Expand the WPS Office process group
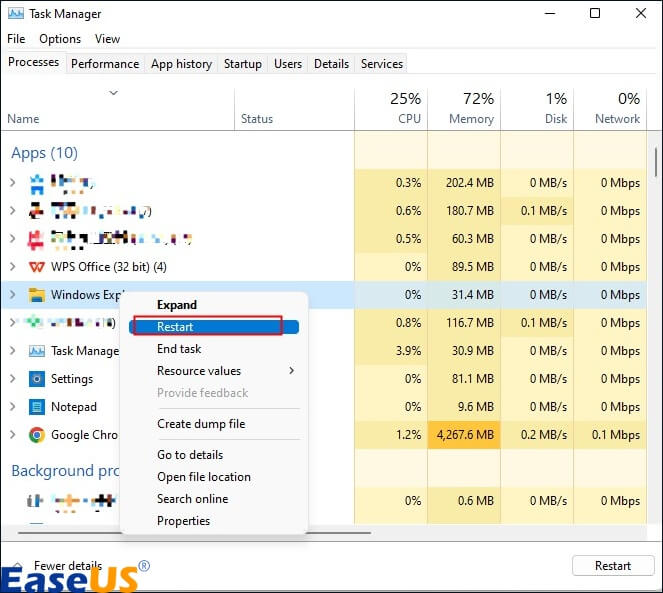 (13, 267)
